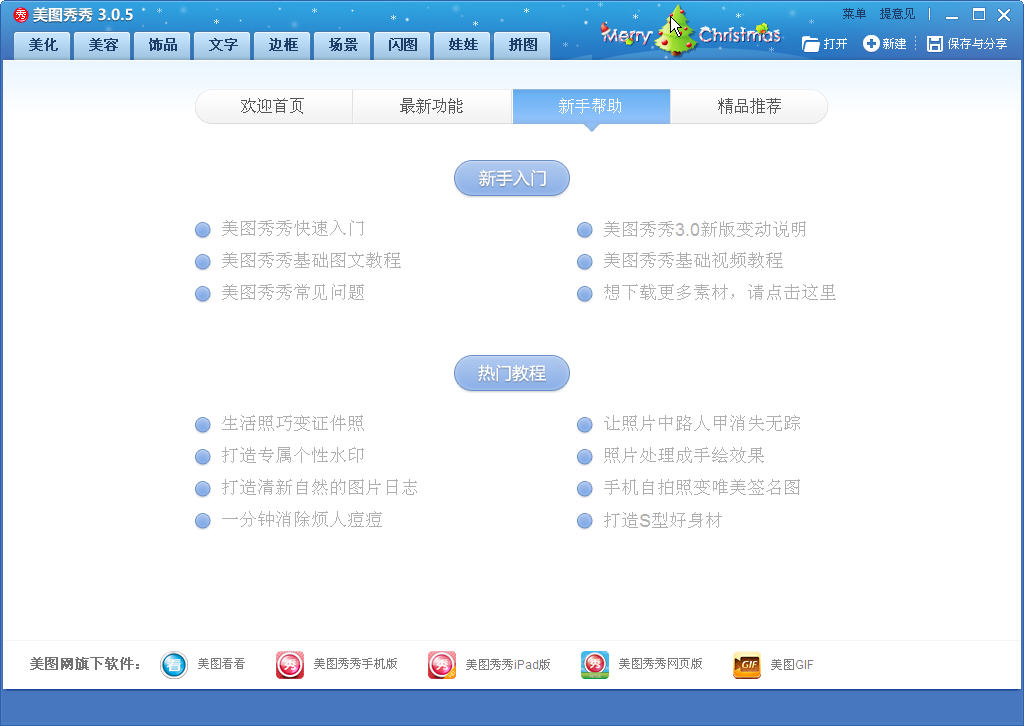Switch to the 美容 tab
The image size is (1024, 726).
[103, 45]
